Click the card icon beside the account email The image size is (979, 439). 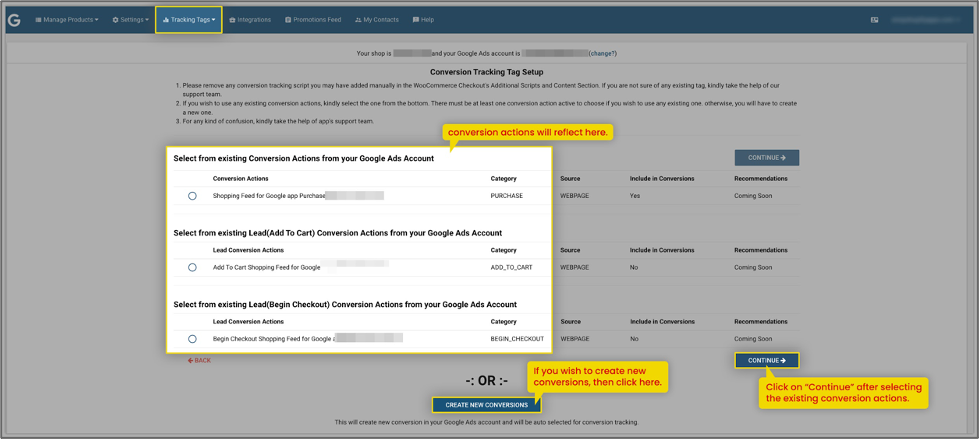[875, 20]
